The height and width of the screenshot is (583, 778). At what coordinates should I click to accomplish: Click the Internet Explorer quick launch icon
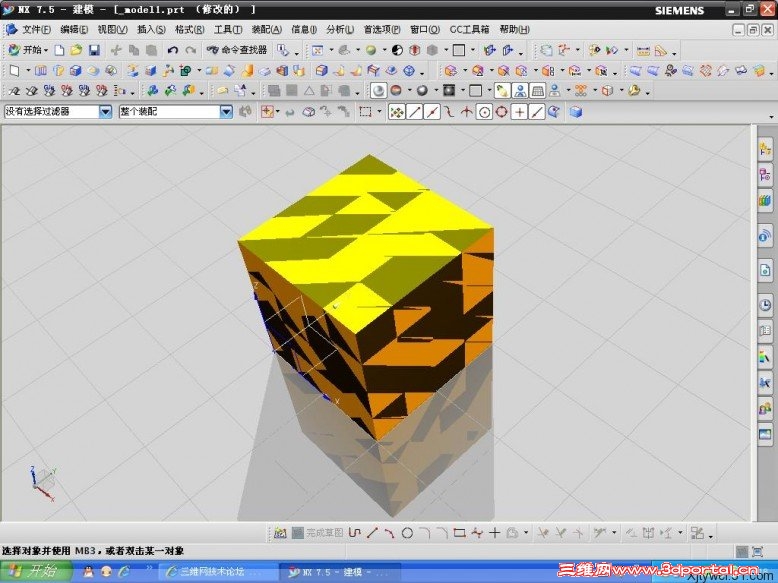[x=124, y=572]
